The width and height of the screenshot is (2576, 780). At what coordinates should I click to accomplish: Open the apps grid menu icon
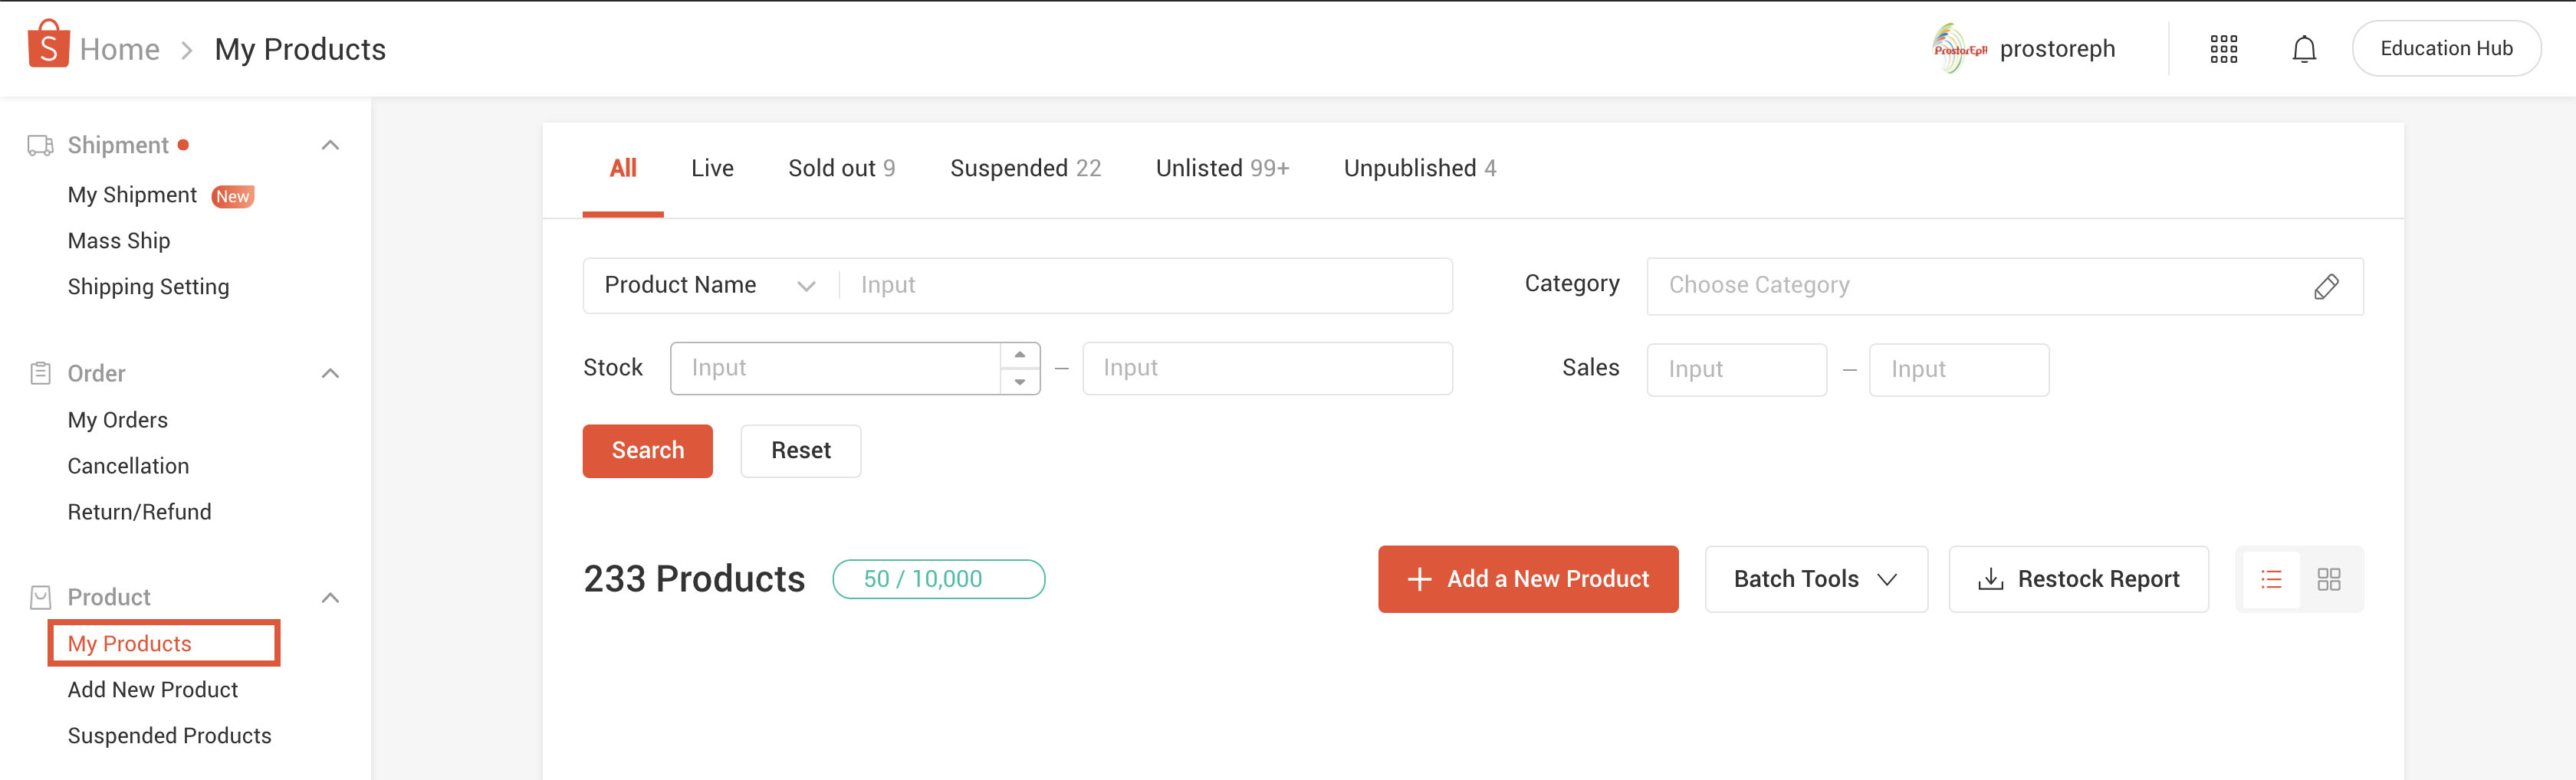[x=2223, y=49]
